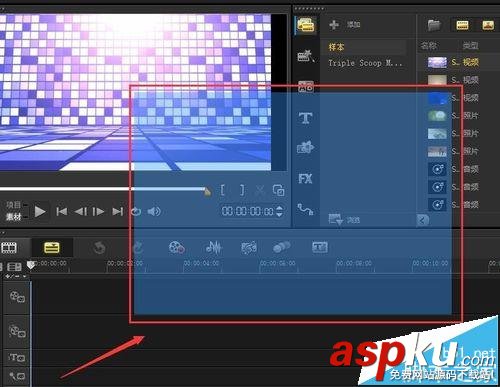The height and width of the screenshot is (387, 500).
Task: Sort the library by 名称 column
Action: click(x=429, y=46)
